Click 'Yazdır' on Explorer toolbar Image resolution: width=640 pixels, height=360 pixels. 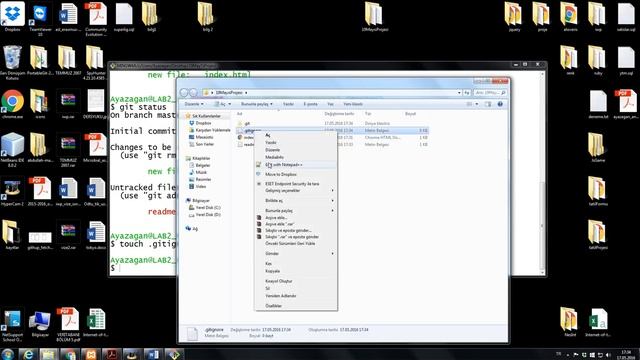coord(288,104)
